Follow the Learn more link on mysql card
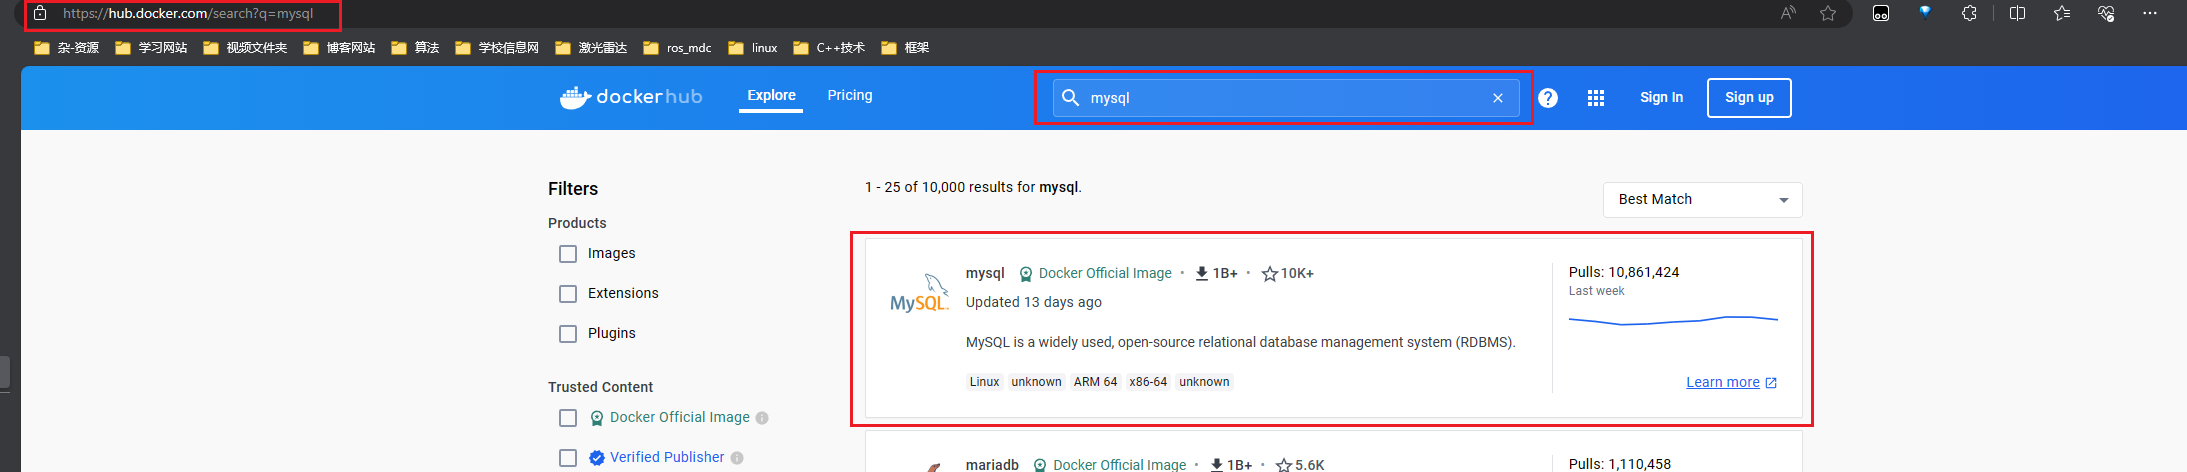Viewport: 2187px width, 472px height. tap(1731, 382)
